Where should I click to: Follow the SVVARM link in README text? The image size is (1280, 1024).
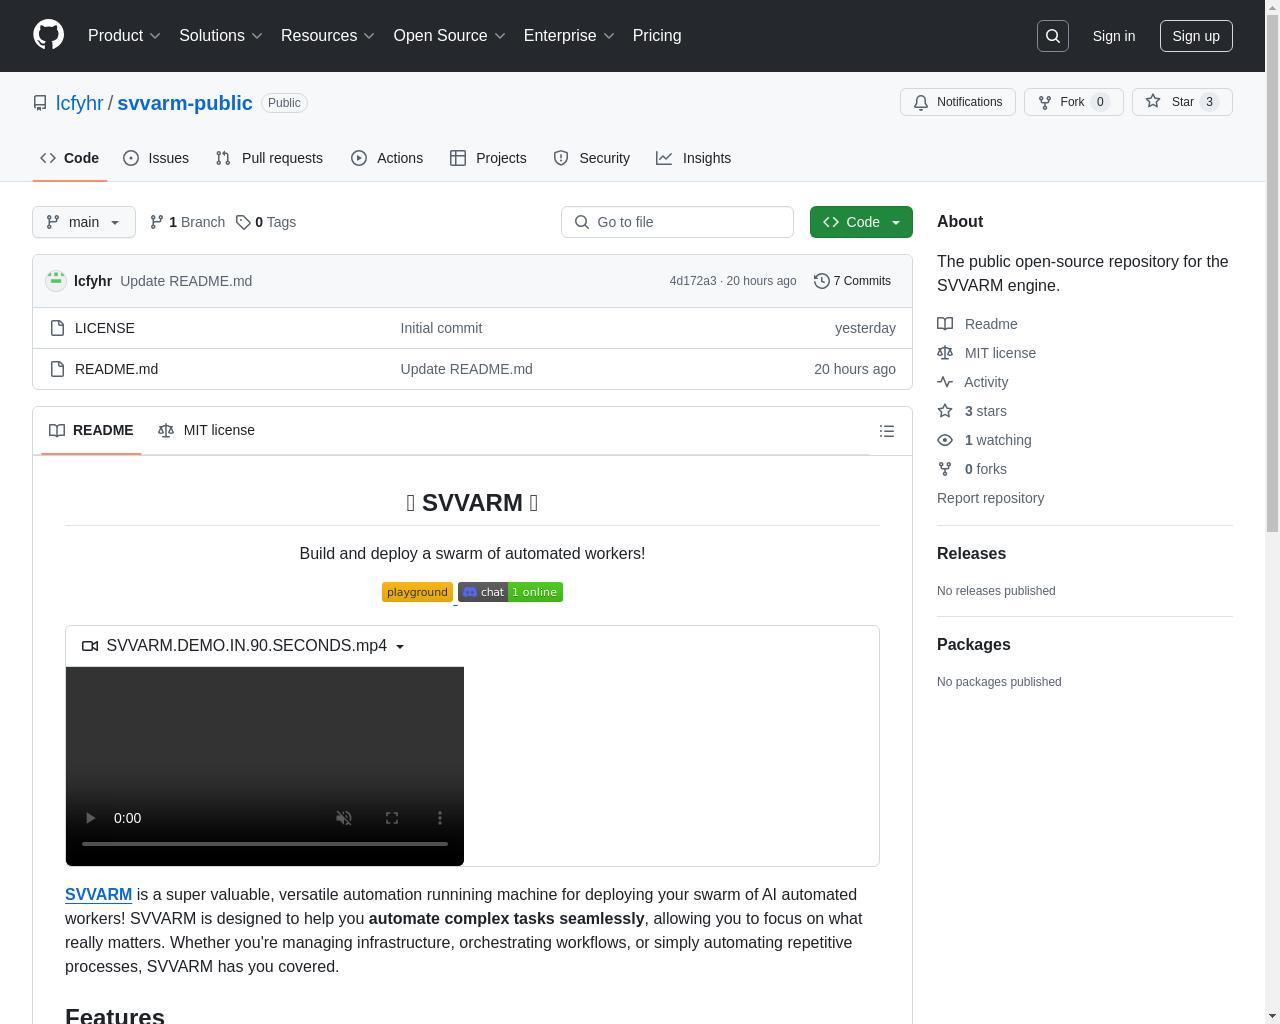tap(98, 894)
